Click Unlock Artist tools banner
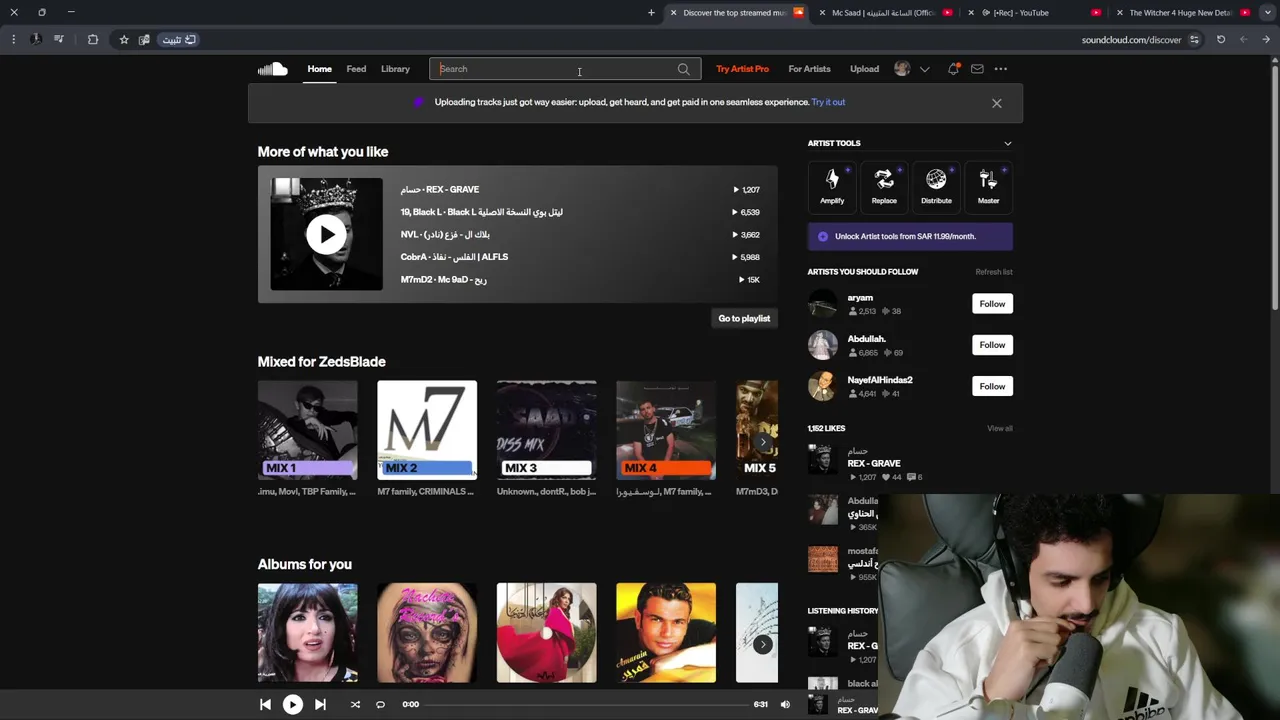 tap(910, 237)
